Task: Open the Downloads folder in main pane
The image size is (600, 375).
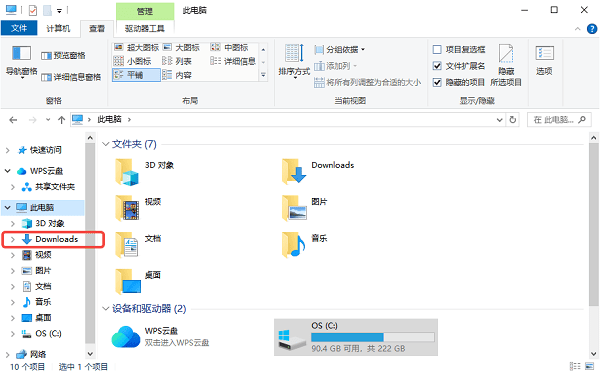Action: tap(318, 172)
